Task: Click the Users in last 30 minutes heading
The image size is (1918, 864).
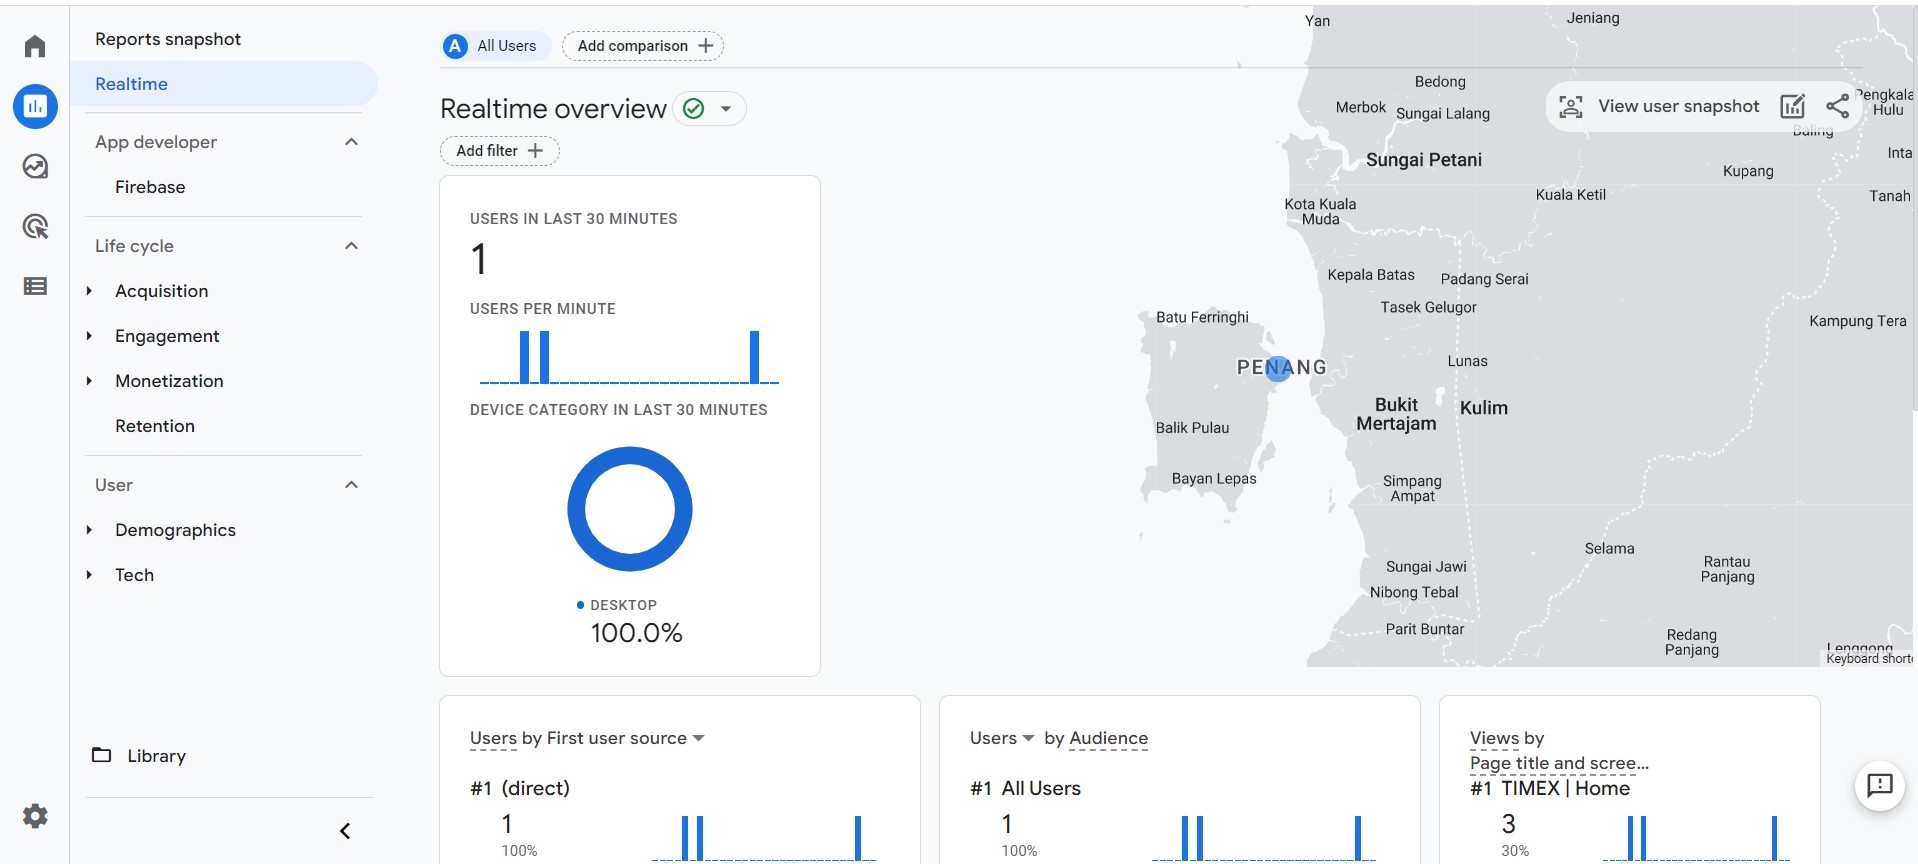Action: click(573, 219)
